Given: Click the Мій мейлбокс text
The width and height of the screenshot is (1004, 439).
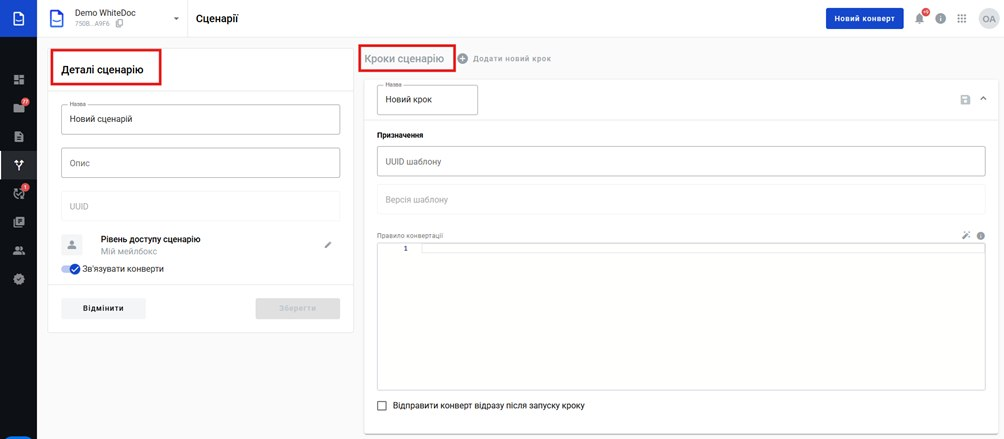Looking at the screenshot, I should click(x=129, y=251).
